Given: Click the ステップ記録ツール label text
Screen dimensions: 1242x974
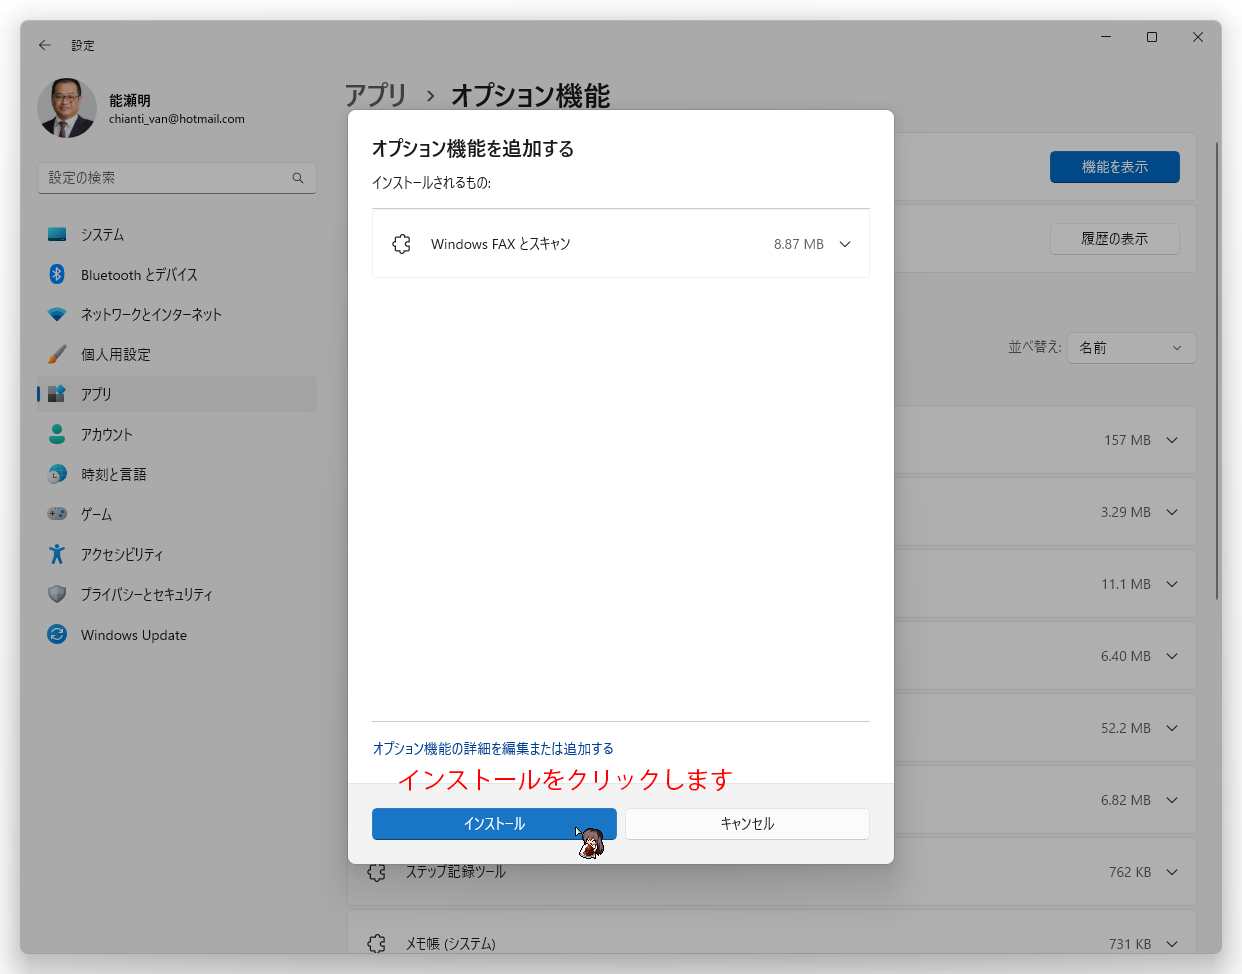Looking at the screenshot, I should (x=456, y=872).
